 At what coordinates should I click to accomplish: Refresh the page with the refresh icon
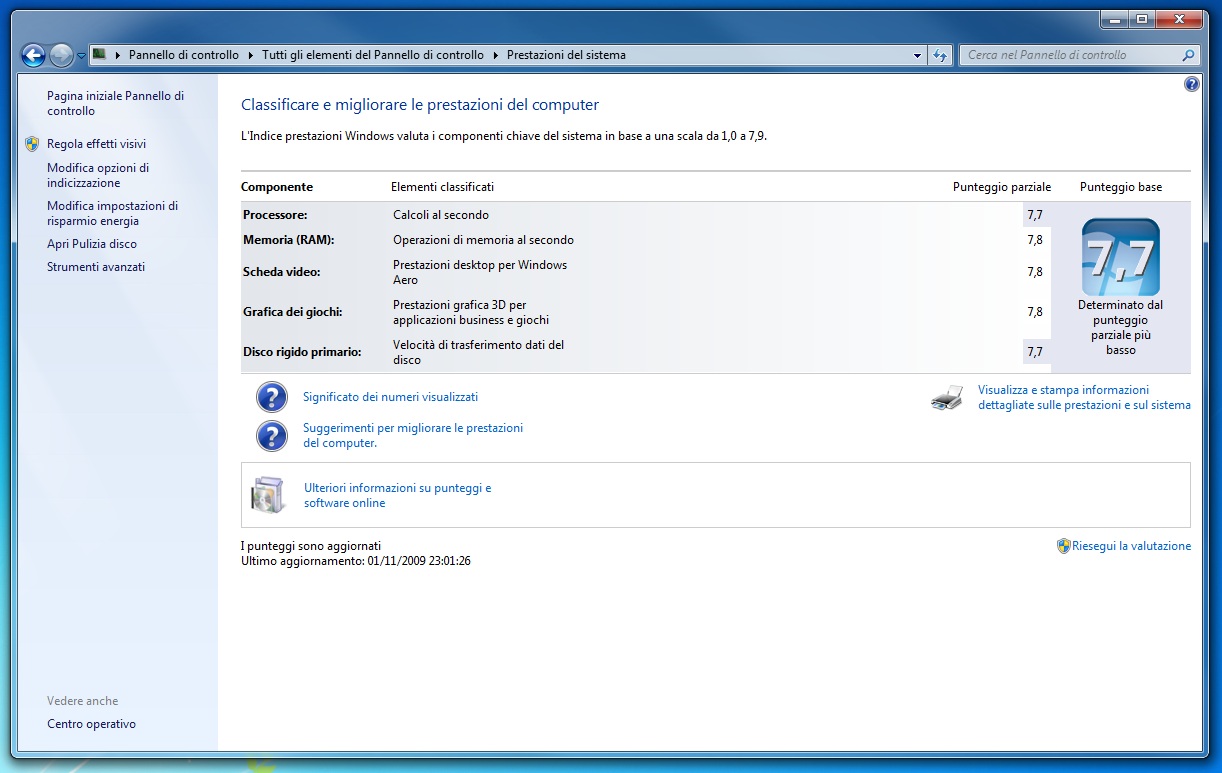pyautogui.click(x=940, y=56)
